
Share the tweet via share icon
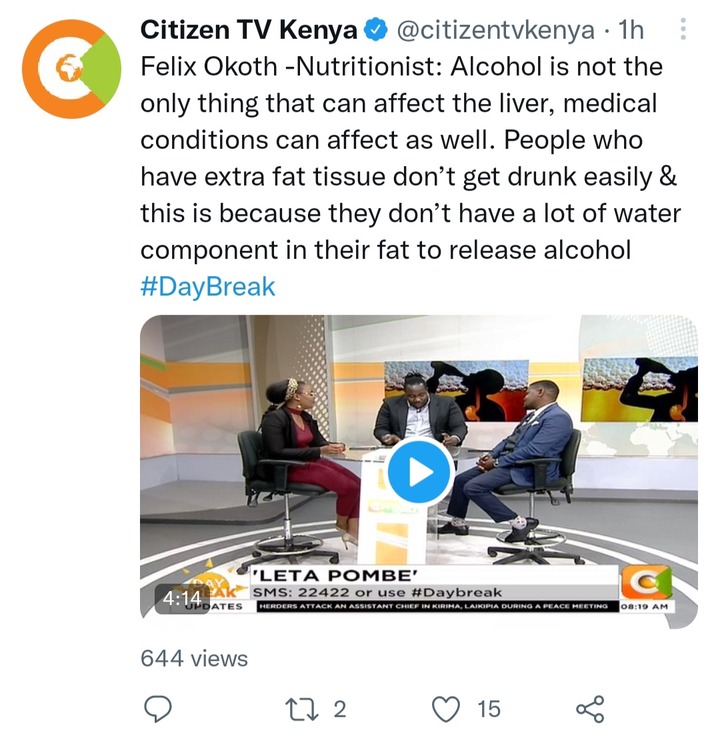pyautogui.click(x=590, y=709)
